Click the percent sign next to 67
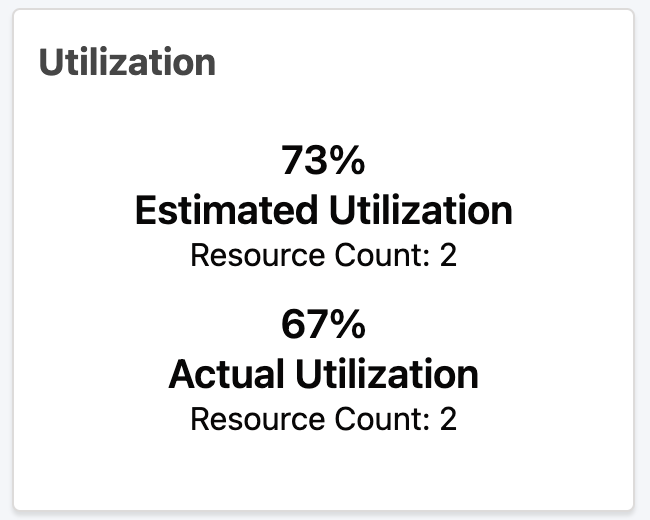This screenshot has width=650, height=520. [x=348, y=324]
